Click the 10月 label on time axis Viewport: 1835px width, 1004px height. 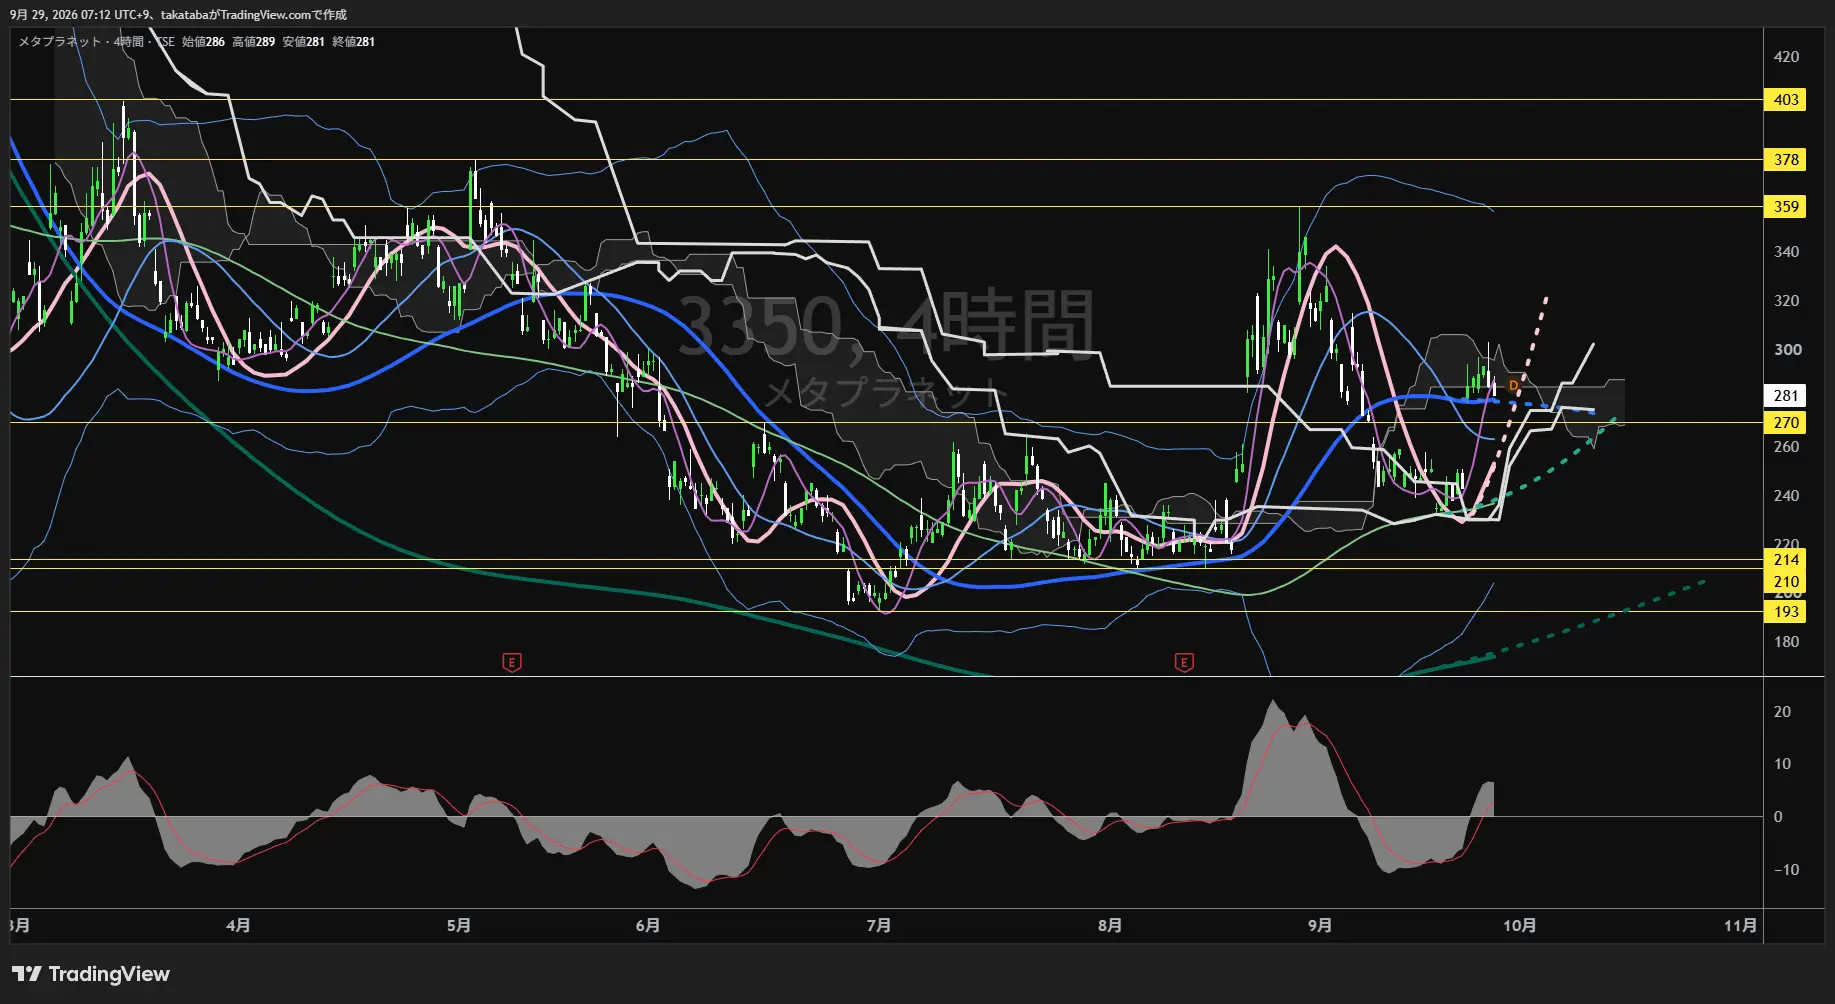point(1520,926)
